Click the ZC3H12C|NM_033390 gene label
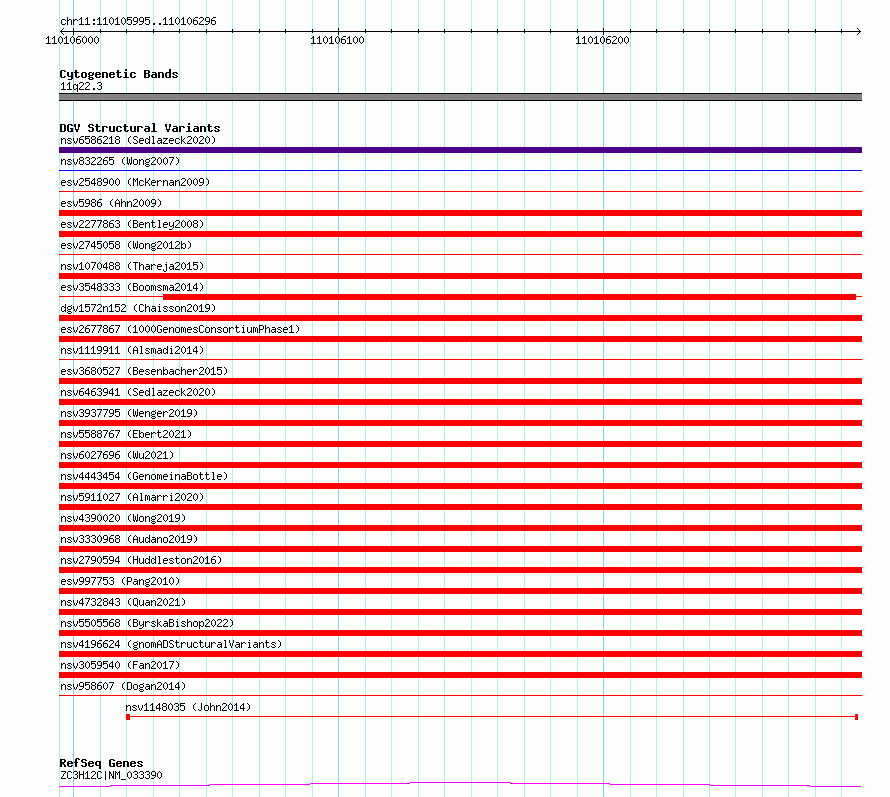Image resolution: width=890 pixels, height=797 pixels. click(x=111, y=775)
